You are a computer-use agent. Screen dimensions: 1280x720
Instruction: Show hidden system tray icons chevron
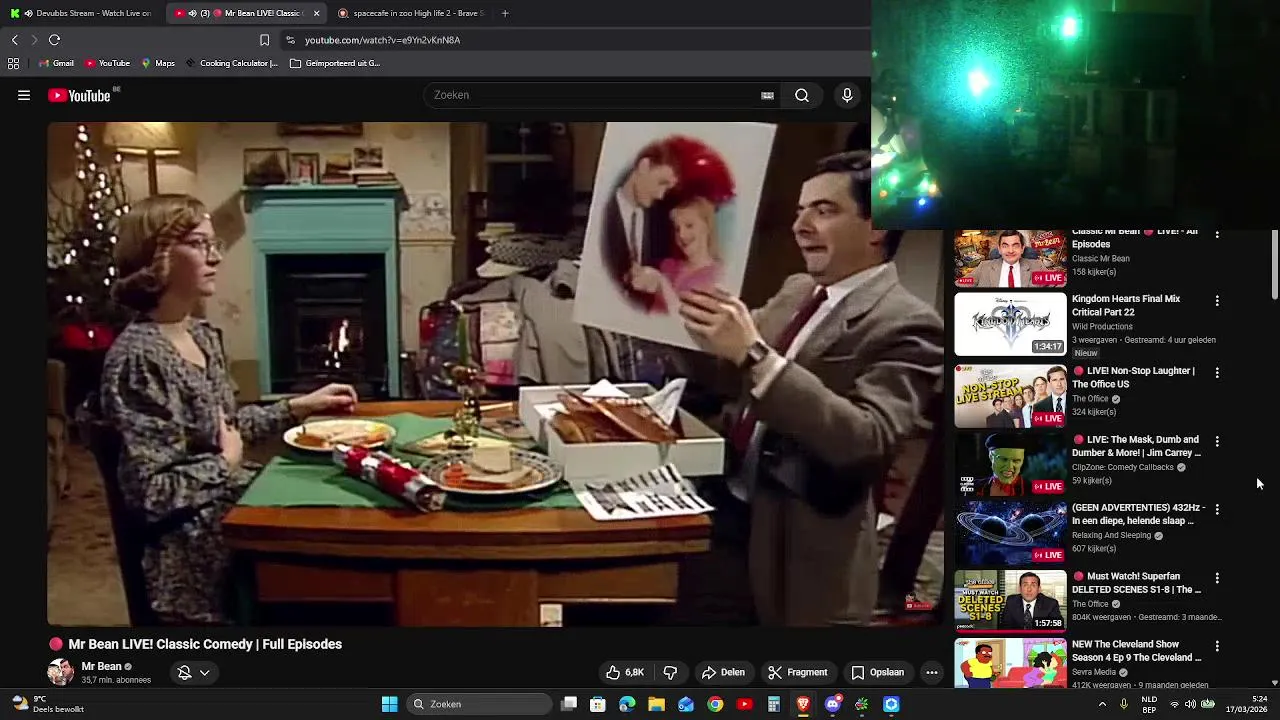pos(1102,704)
